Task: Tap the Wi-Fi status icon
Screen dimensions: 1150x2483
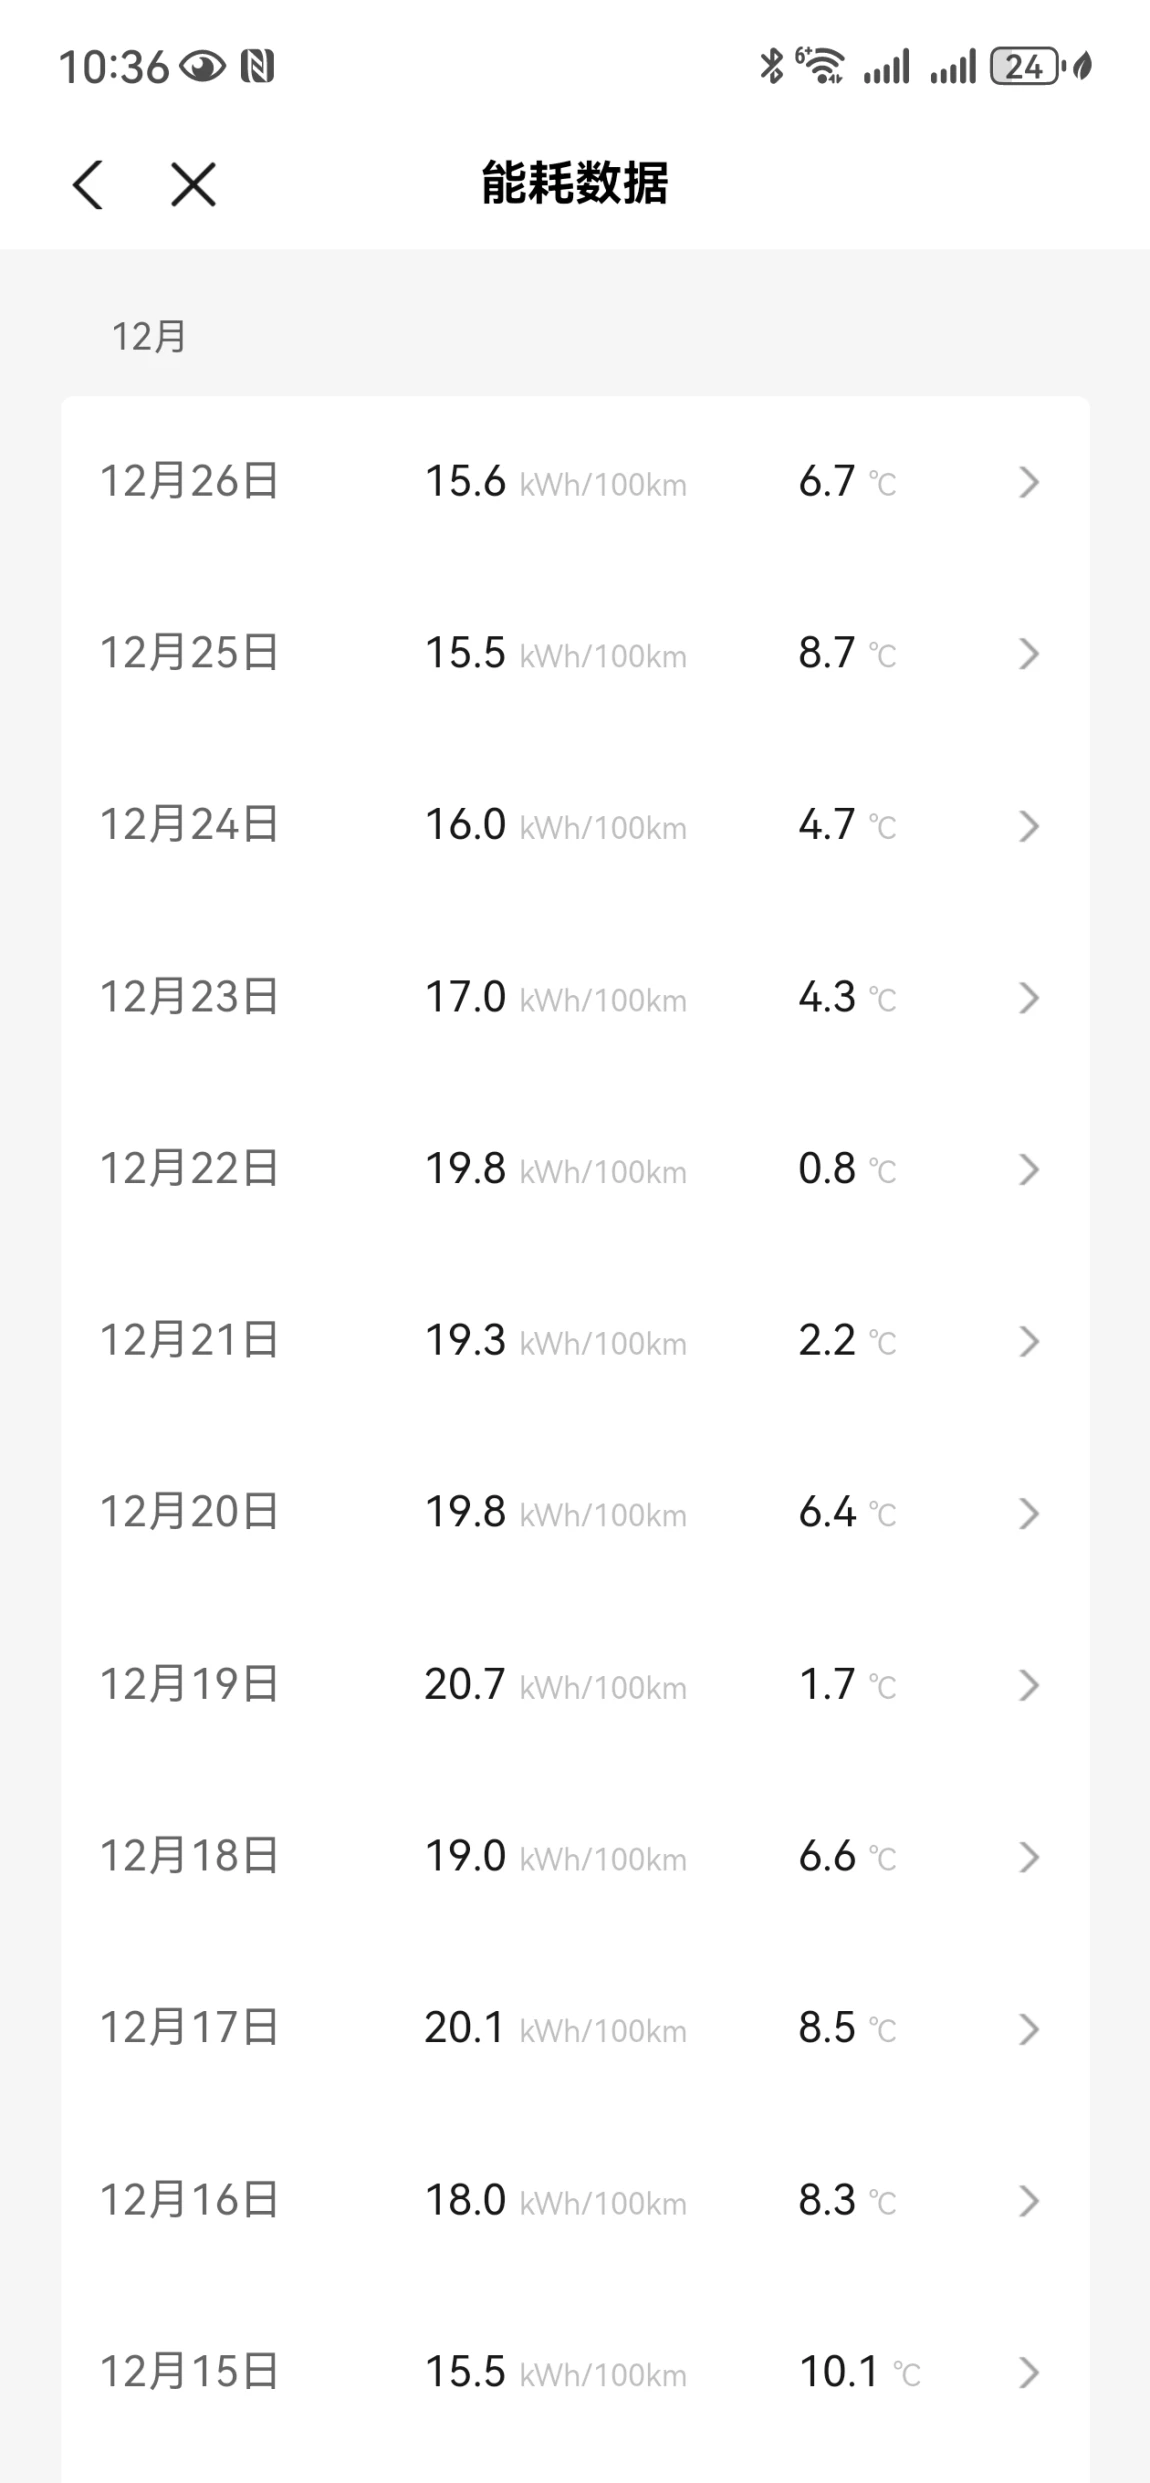Action: tap(820, 67)
